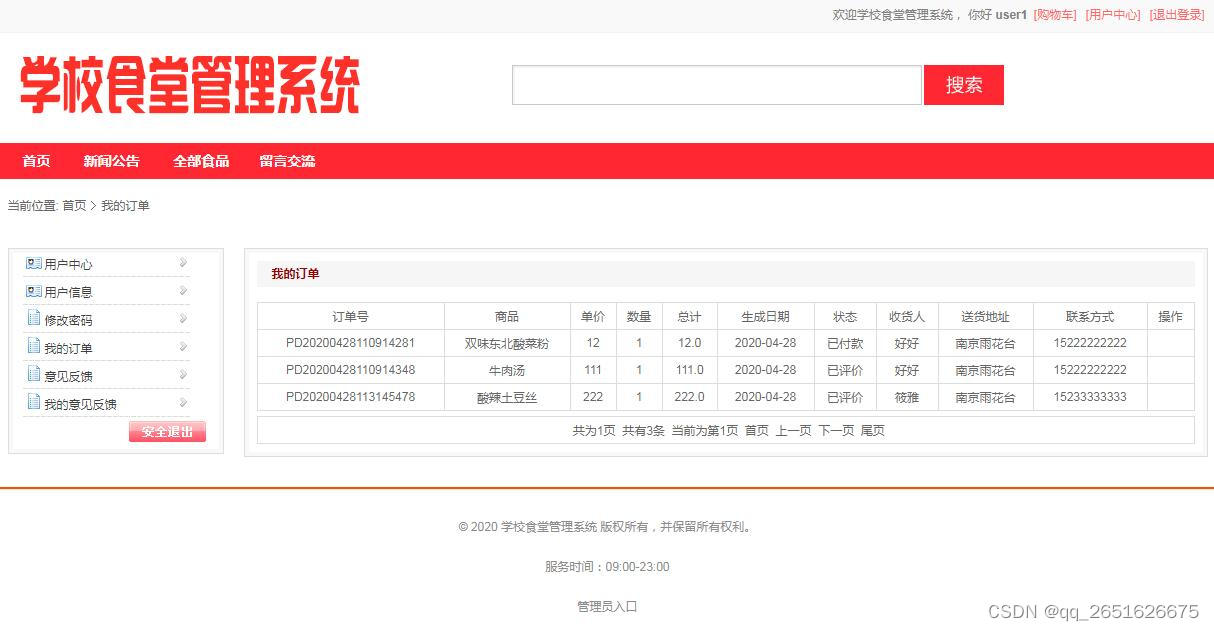Click the 退出登录 link
Image resolution: width=1214 pixels, height=631 pixels.
(x=1177, y=15)
